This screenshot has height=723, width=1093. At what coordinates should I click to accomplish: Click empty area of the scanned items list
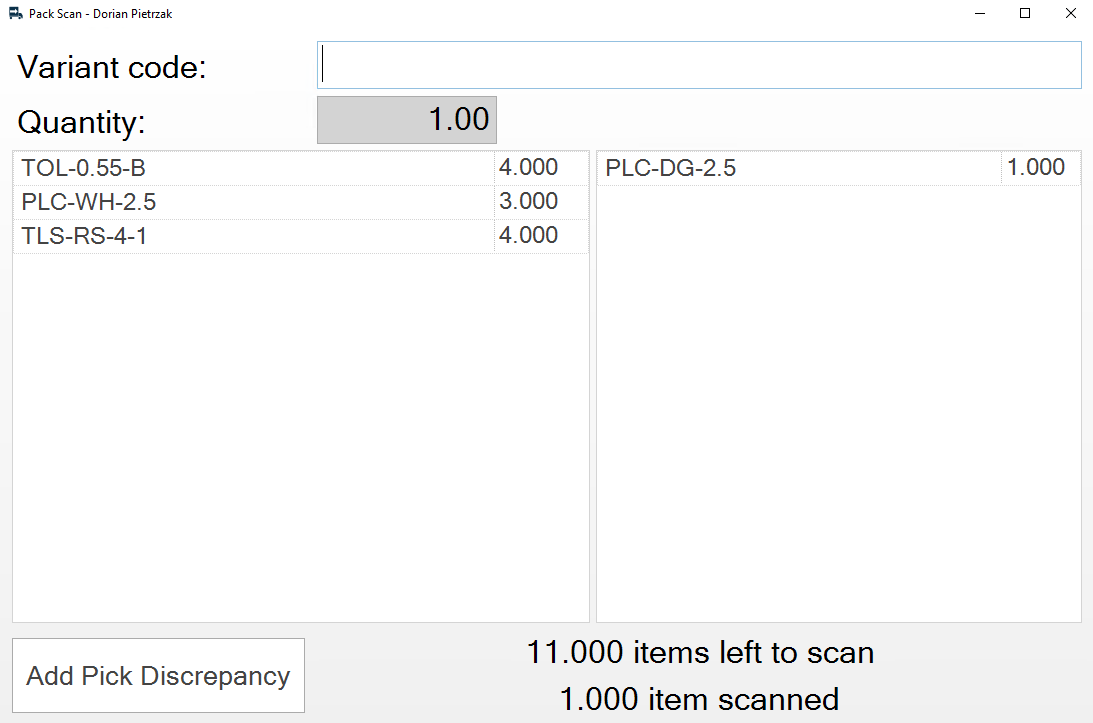(839, 404)
